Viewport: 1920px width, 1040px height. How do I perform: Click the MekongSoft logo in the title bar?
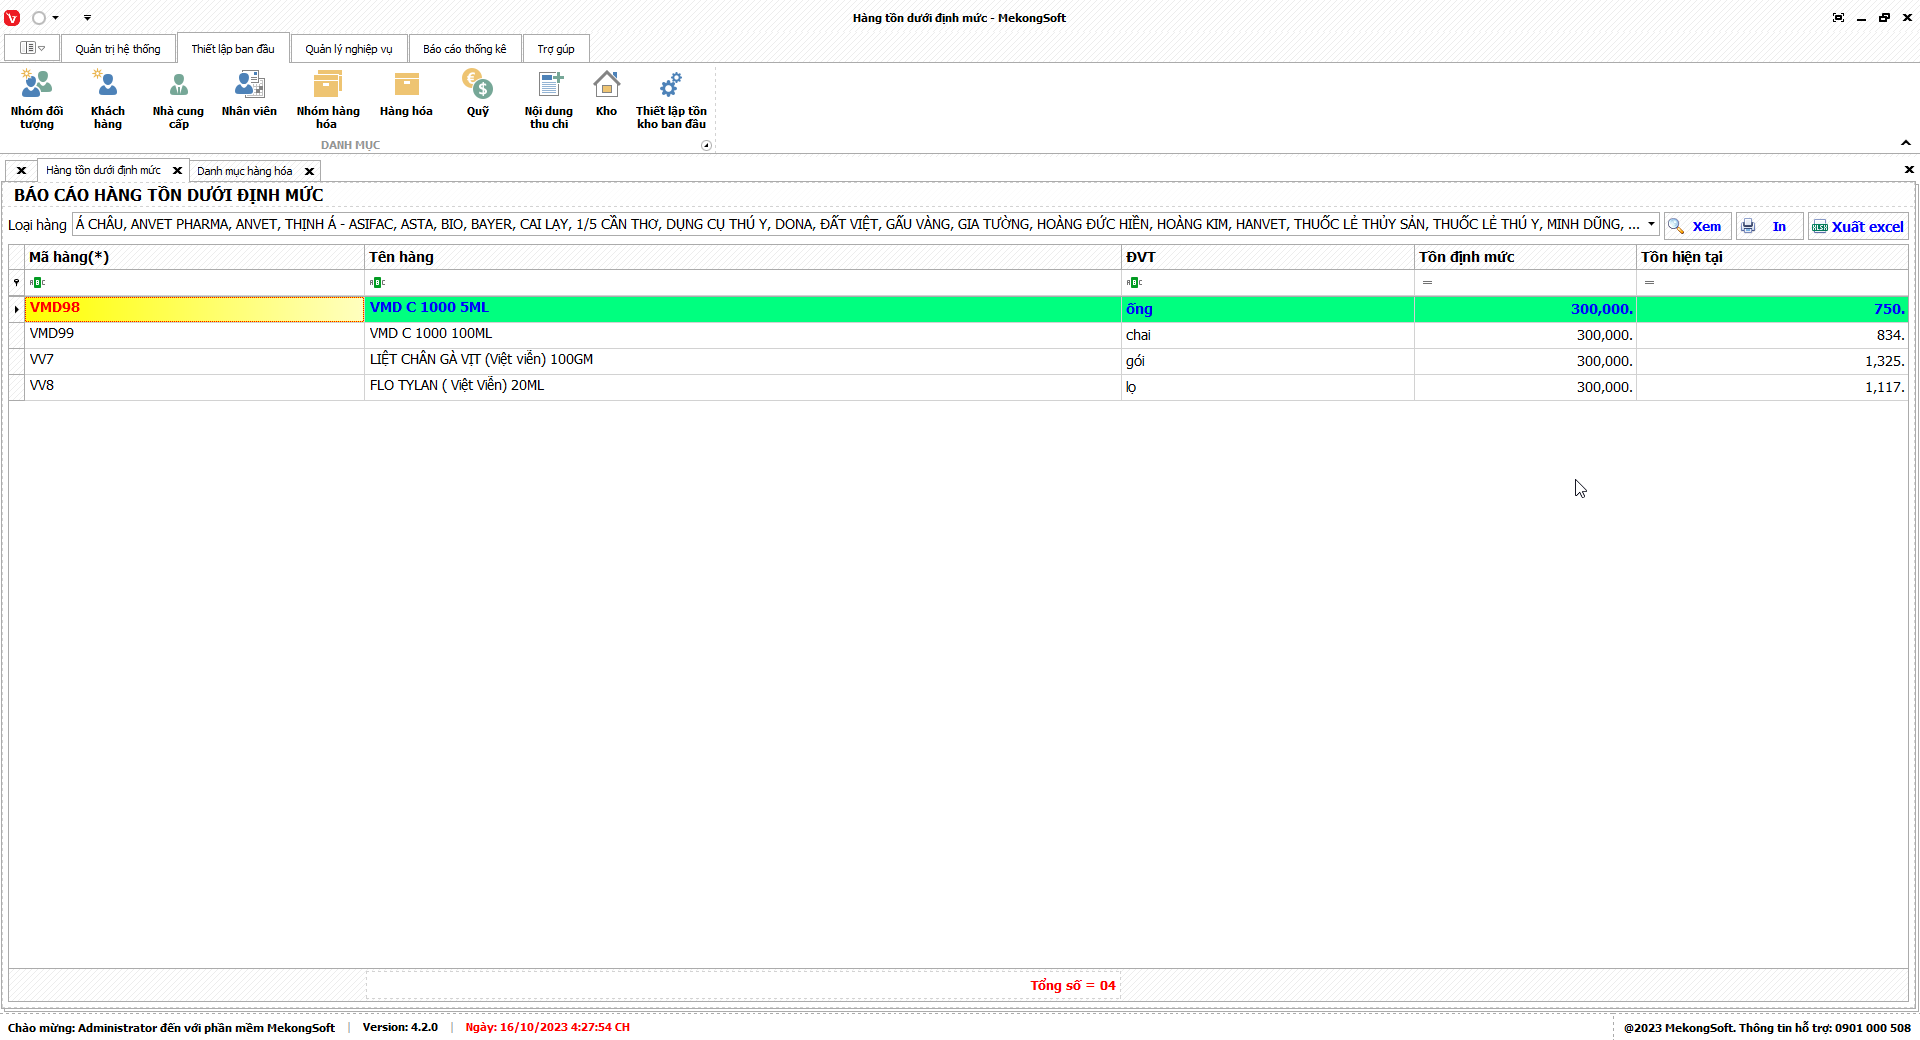pyautogui.click(x=12, y=18)
